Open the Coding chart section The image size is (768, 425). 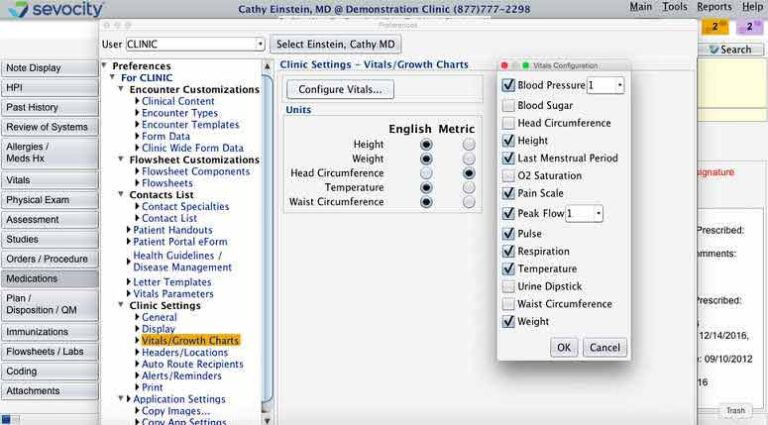(49, 372)
